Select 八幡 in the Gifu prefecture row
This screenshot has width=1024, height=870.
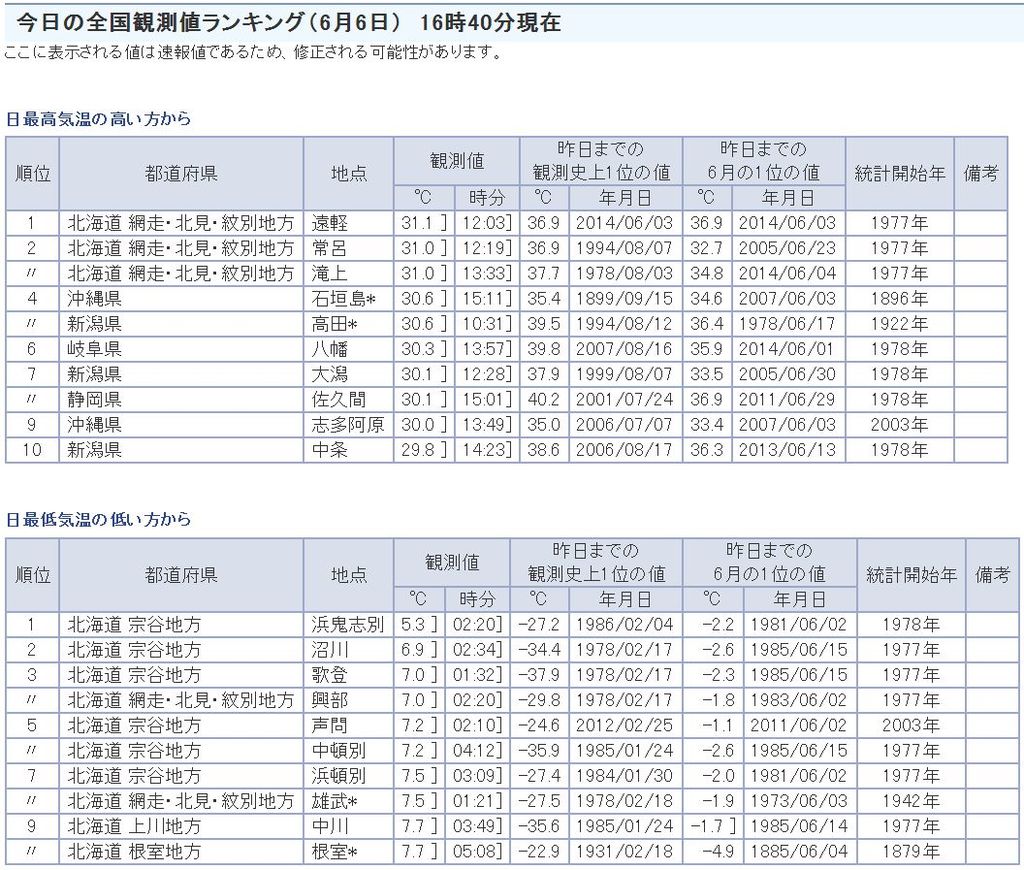[331, 349]
